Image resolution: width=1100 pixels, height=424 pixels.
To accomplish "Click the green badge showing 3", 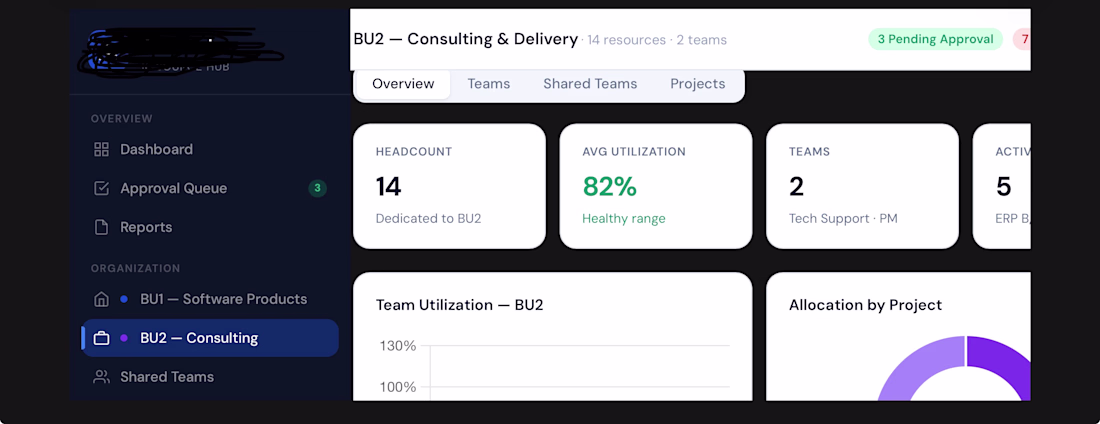I will tap(317, 188).
